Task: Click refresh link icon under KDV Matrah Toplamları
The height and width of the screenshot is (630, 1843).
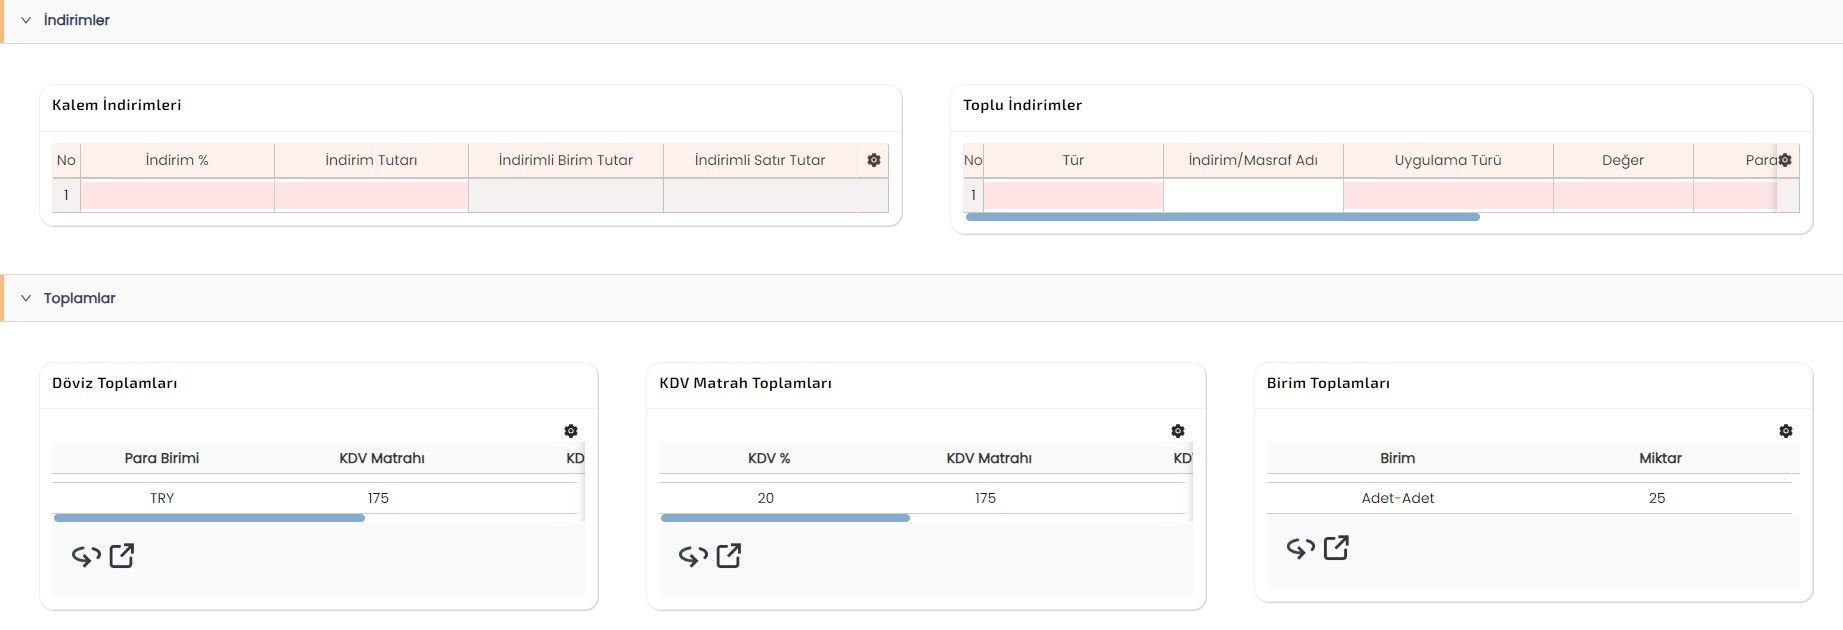Action: click(x=694, y=556)
